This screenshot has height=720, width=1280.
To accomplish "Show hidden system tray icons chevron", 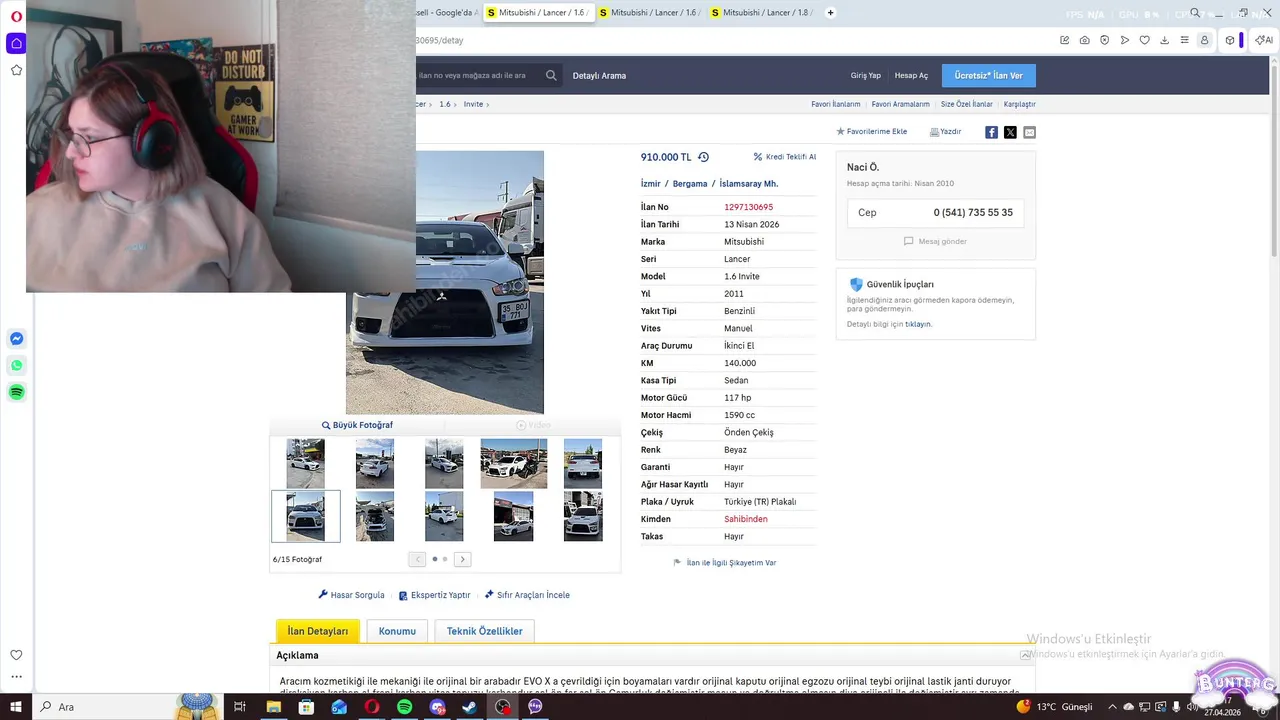I will (1111, 707).
